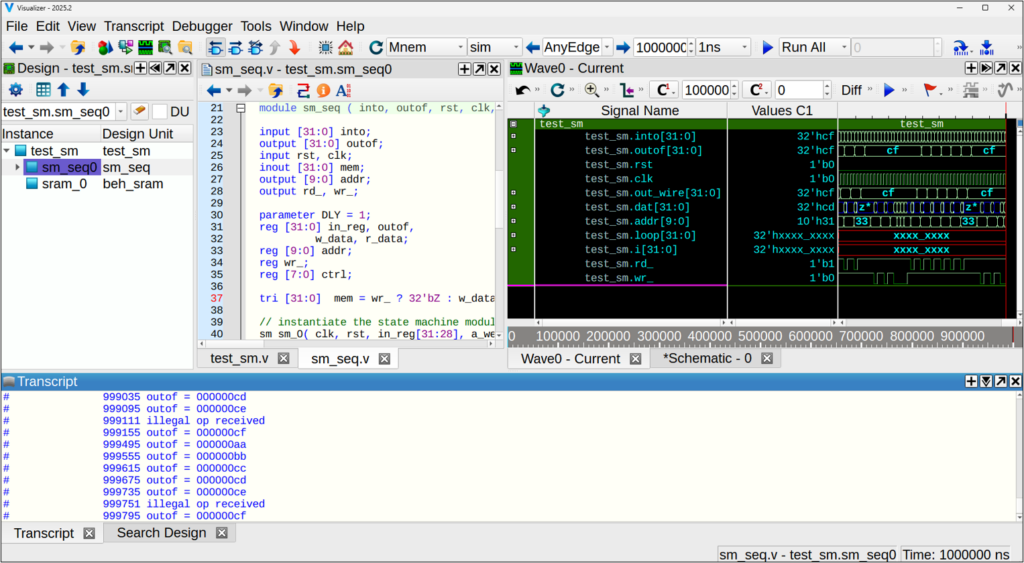The image size is (1024, 563).
Task: Close the sm_seq.v tab
Action: coord(384,359)
